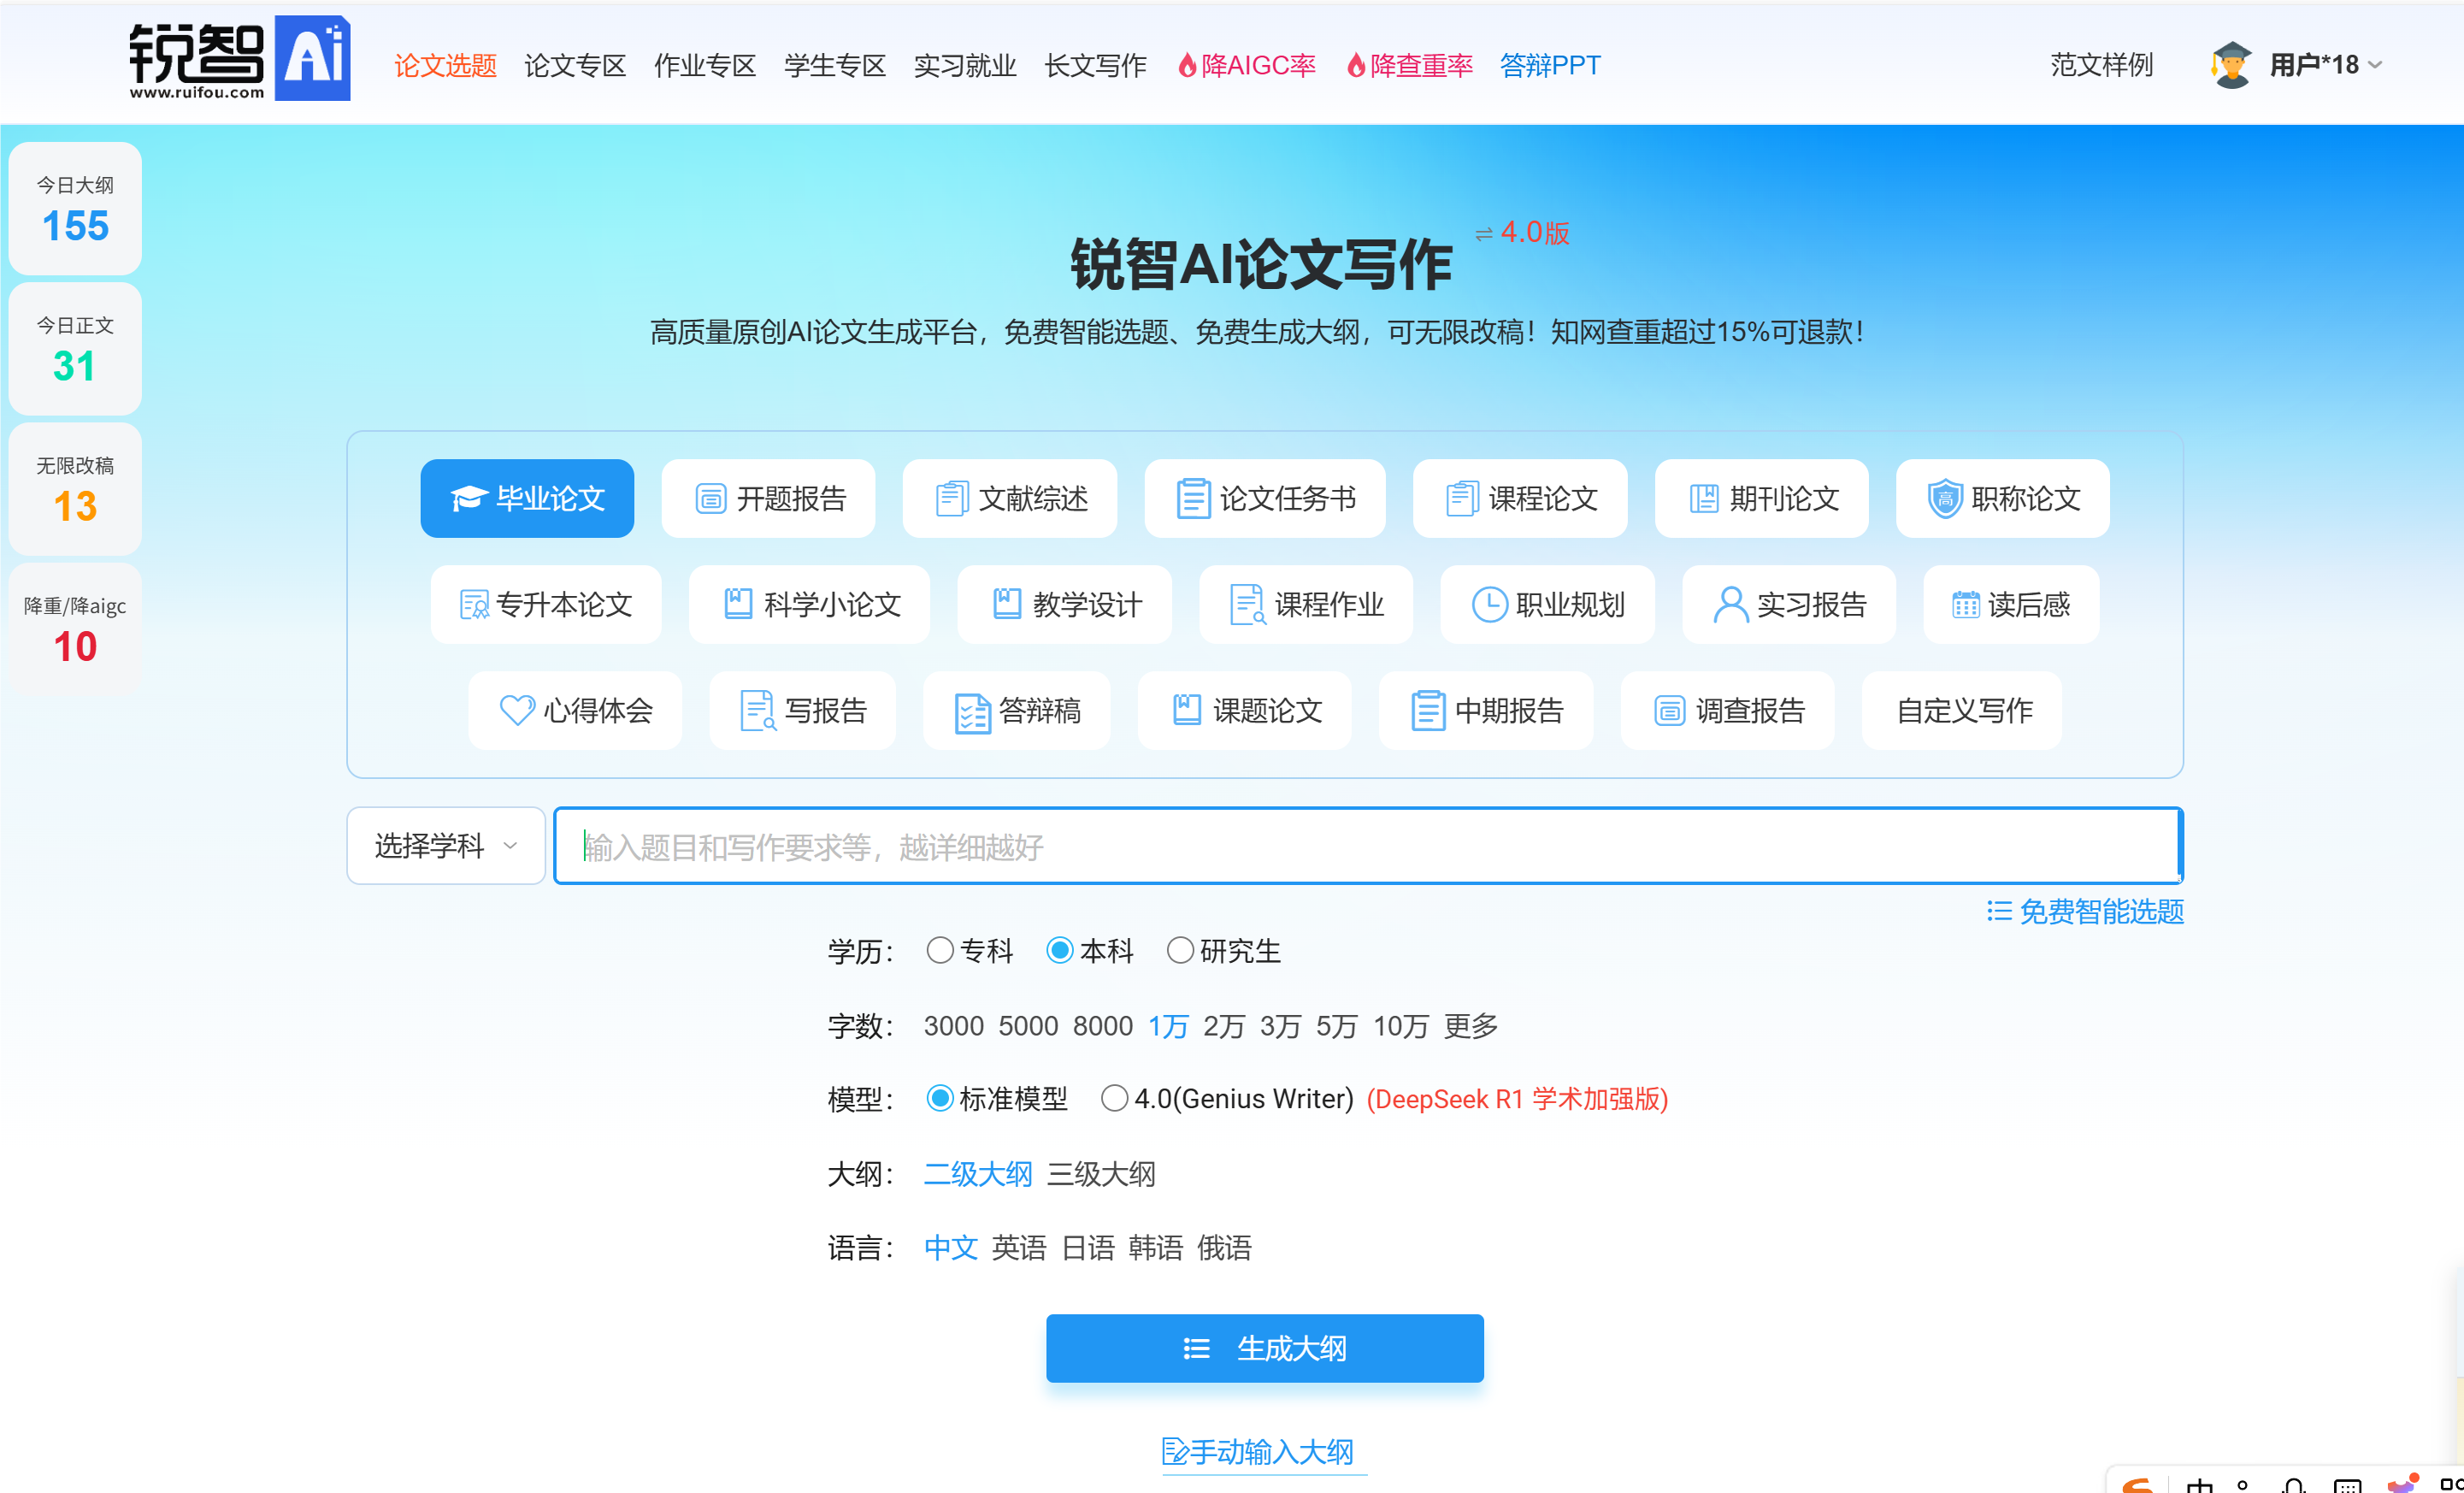Screen dimensions: 2464x1493
Task: Click the 今日大纲 155 stats card
Action: (x=75, y=209)
